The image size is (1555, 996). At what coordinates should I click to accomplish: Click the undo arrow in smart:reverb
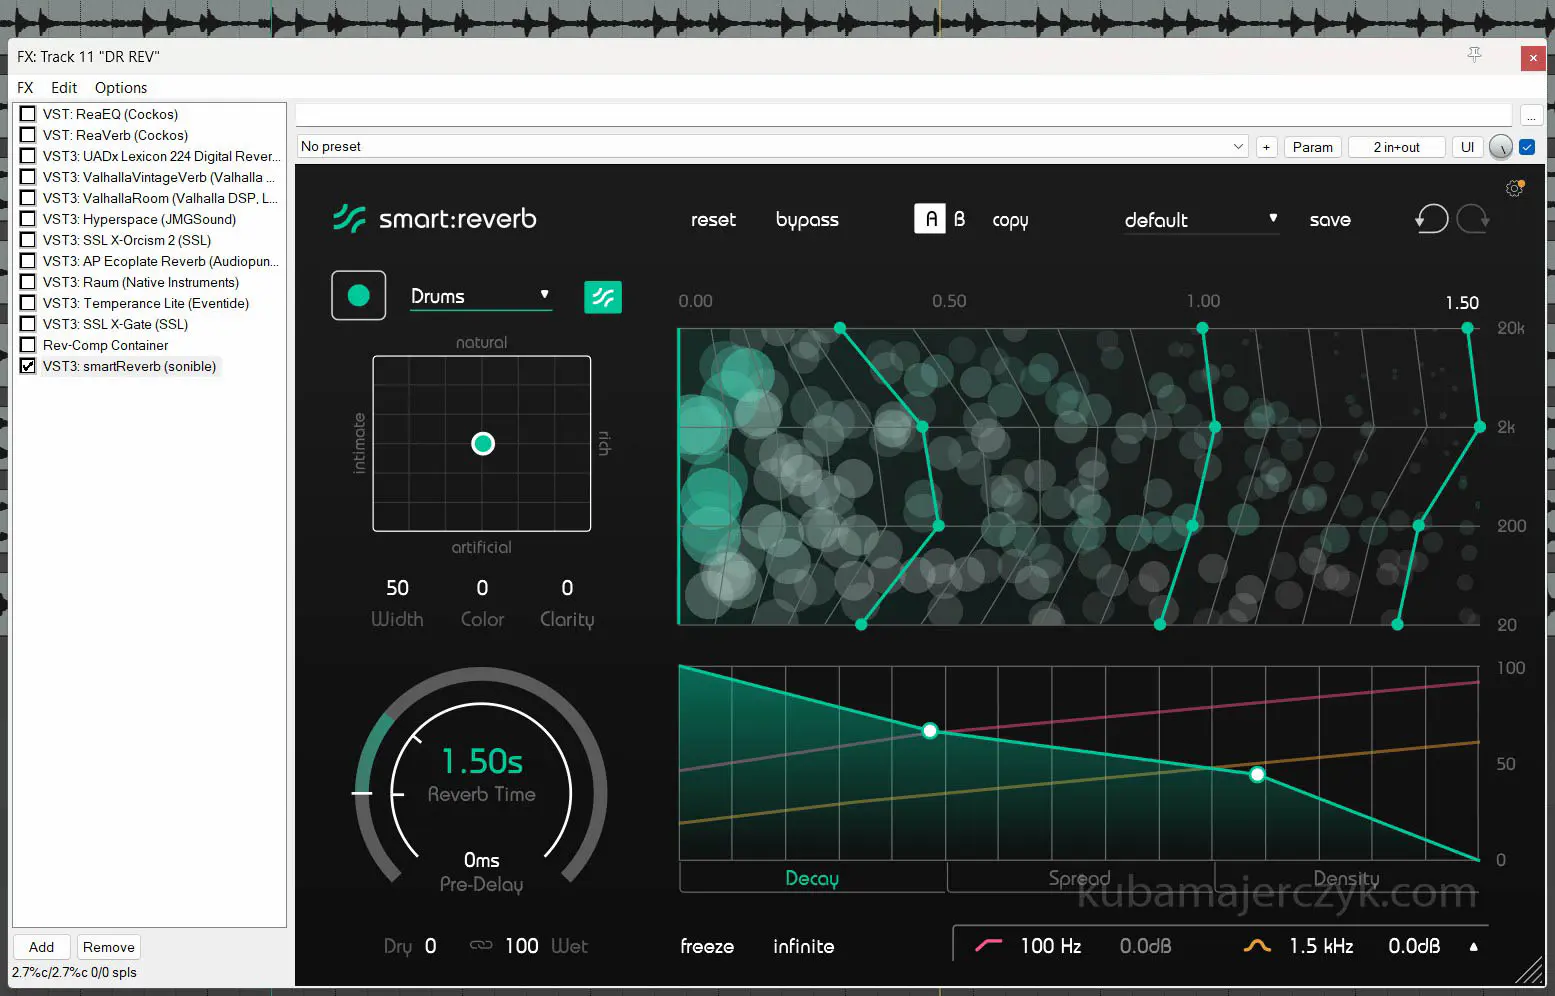coord(1431,218)
